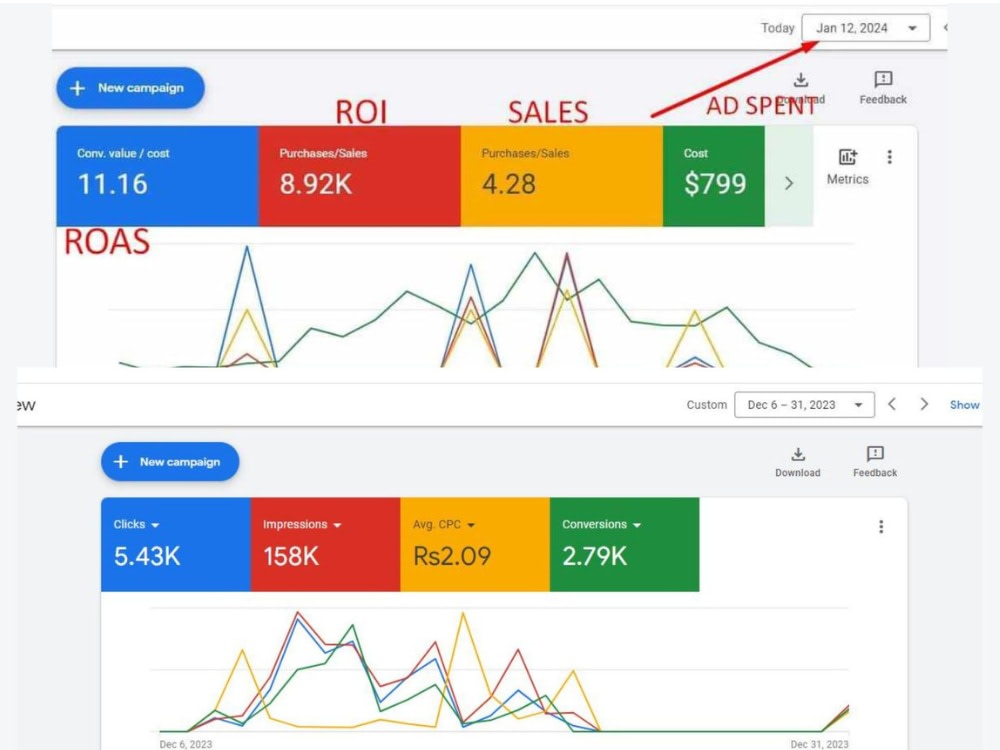Click the plus icon in top New campaign

pos(77,88)
